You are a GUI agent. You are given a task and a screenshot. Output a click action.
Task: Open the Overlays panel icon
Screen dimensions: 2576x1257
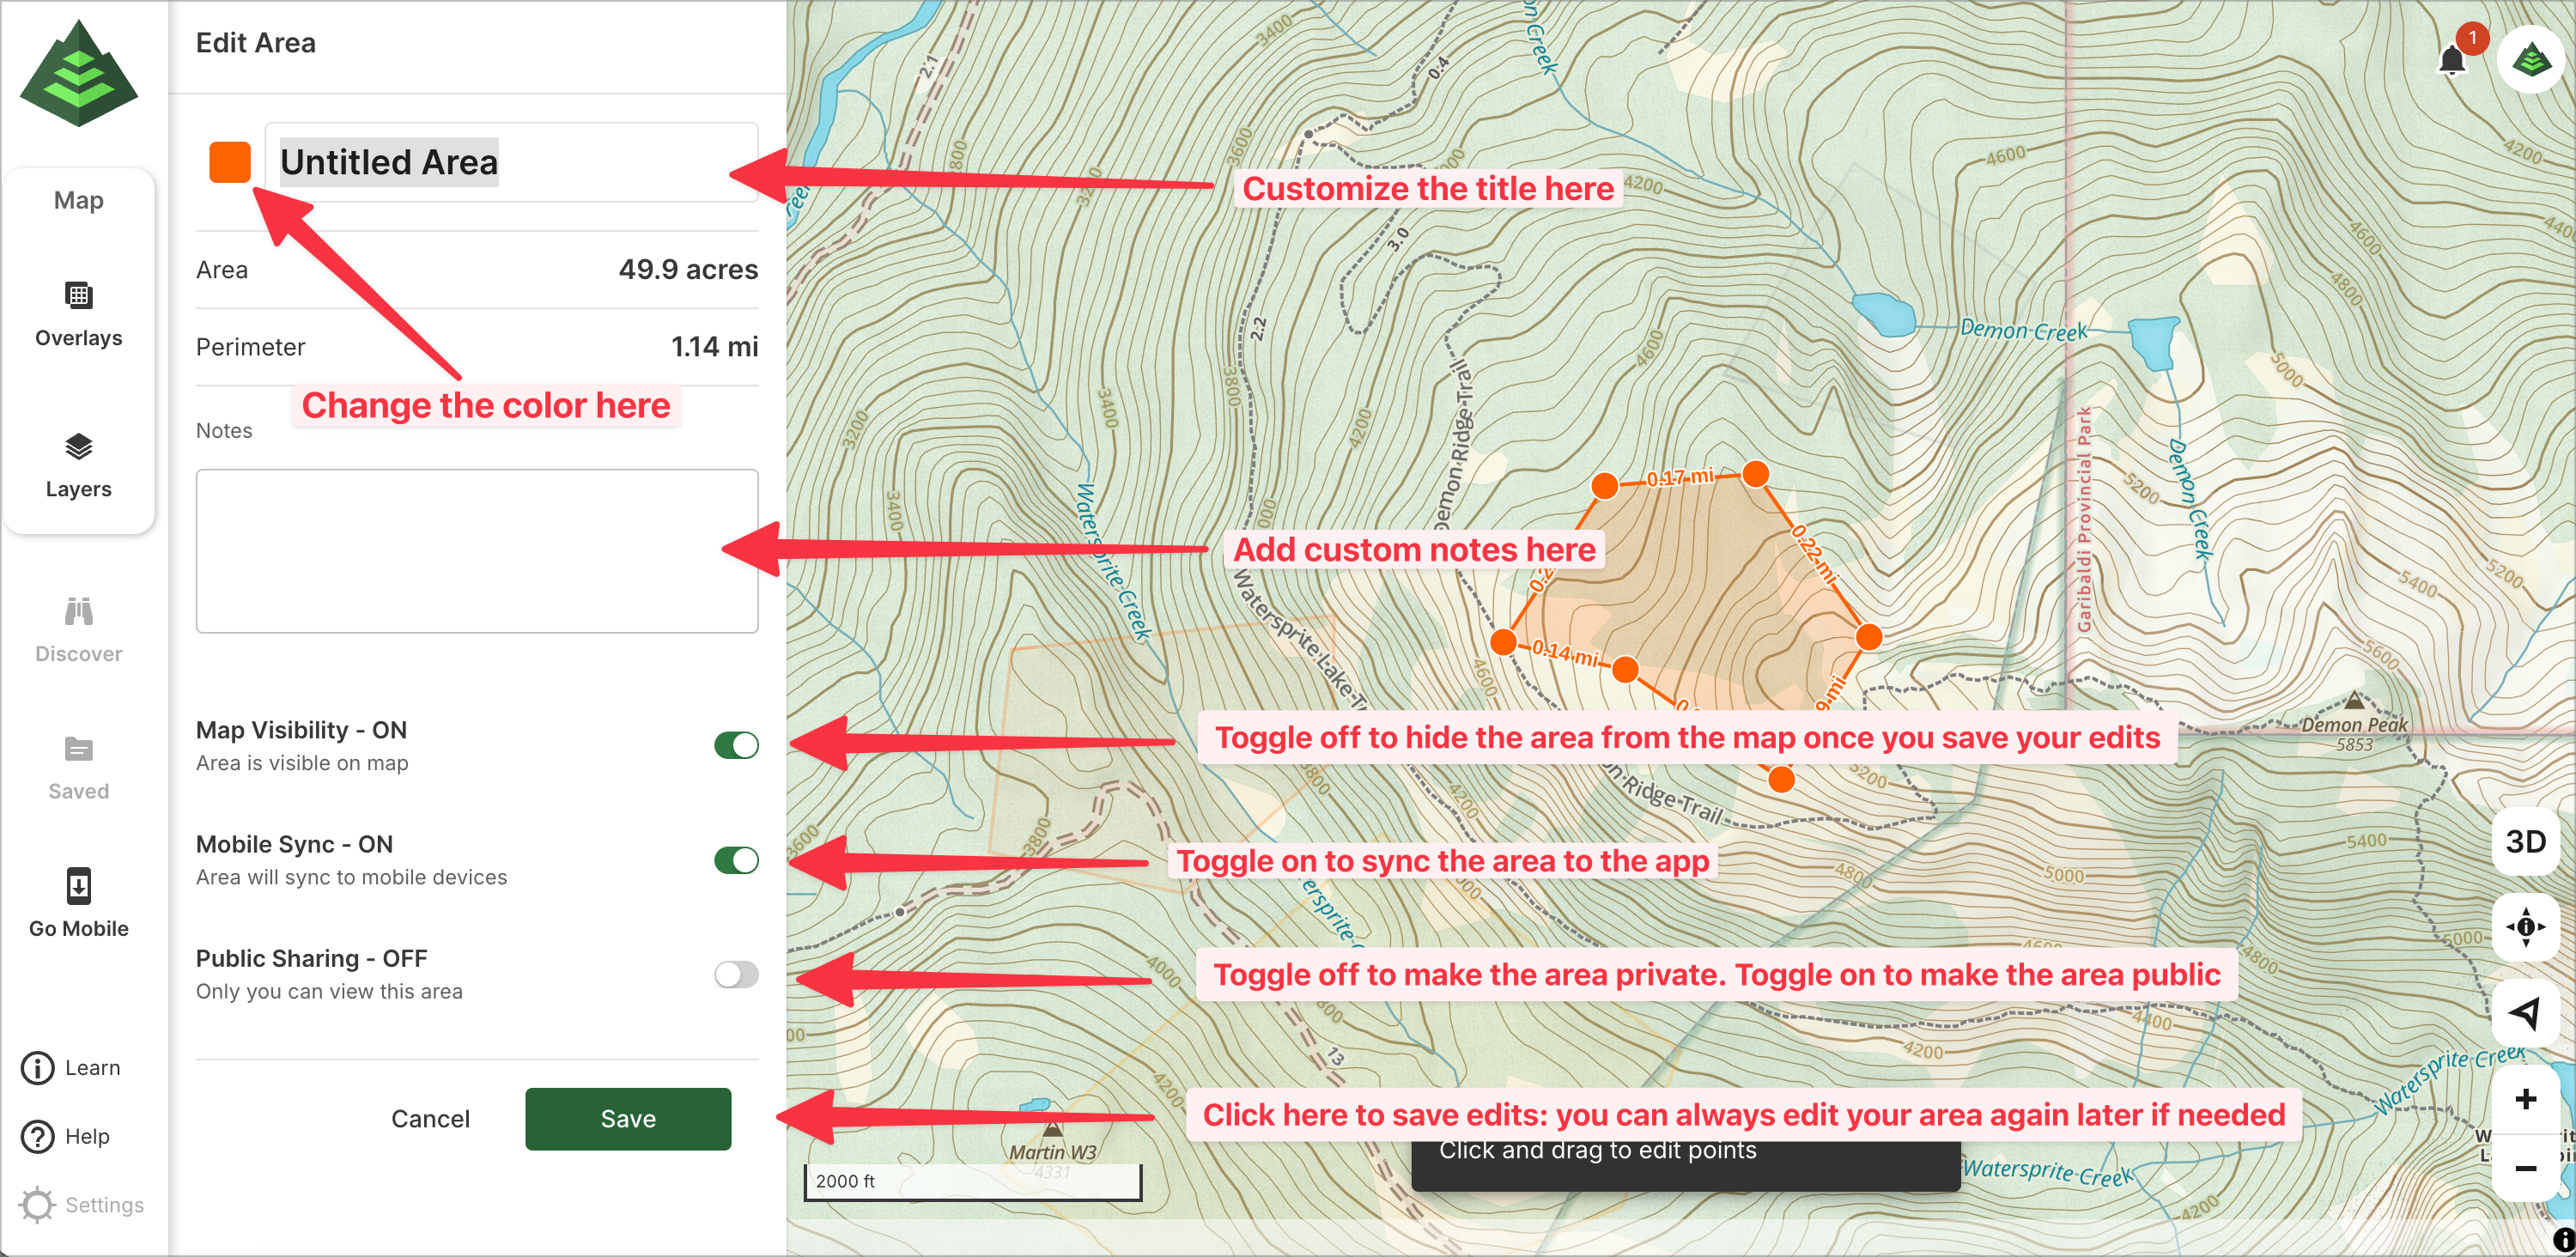(x=78, y=296)
